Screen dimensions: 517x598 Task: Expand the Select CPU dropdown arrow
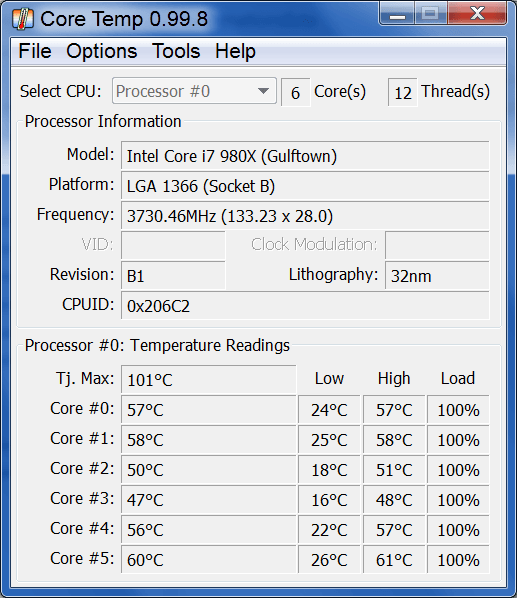point(263,91)
